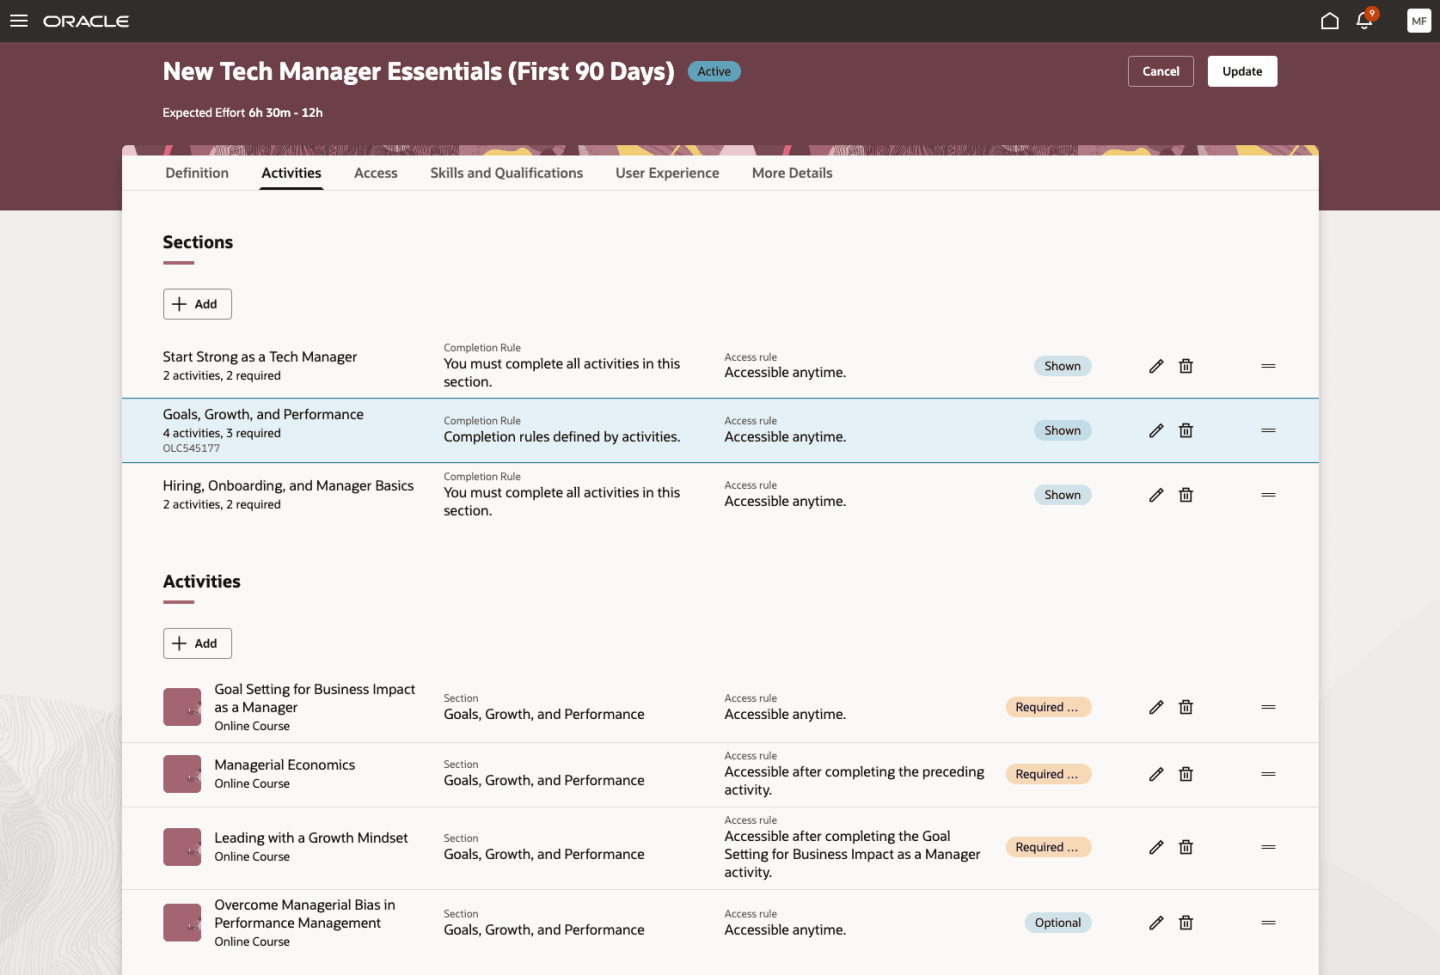1440x975 pixels.
Task: Click the Cancel button
Action: 1161,72
